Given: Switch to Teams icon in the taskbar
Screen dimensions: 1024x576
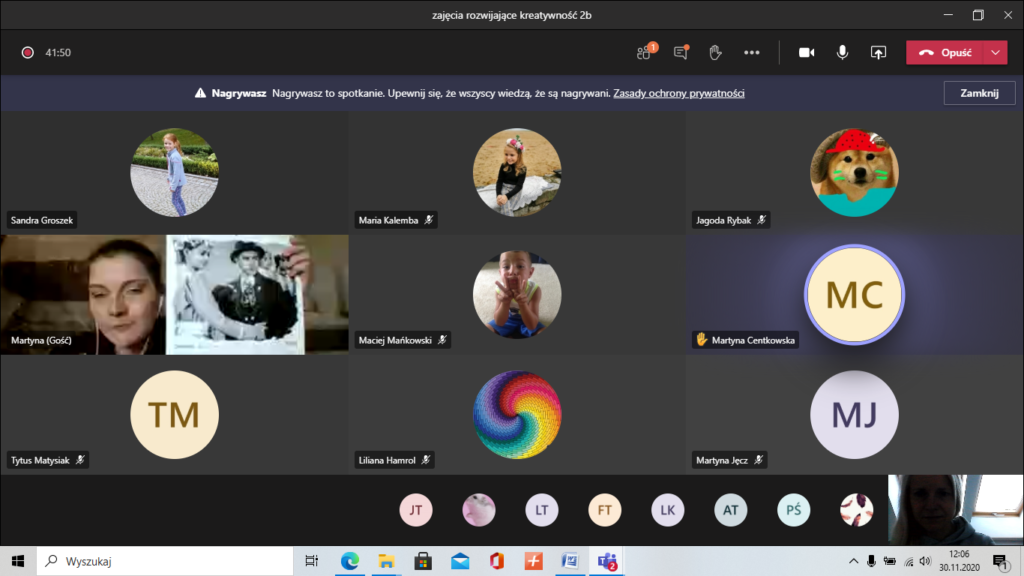Looking at the screenshot, I should point(607,561).
